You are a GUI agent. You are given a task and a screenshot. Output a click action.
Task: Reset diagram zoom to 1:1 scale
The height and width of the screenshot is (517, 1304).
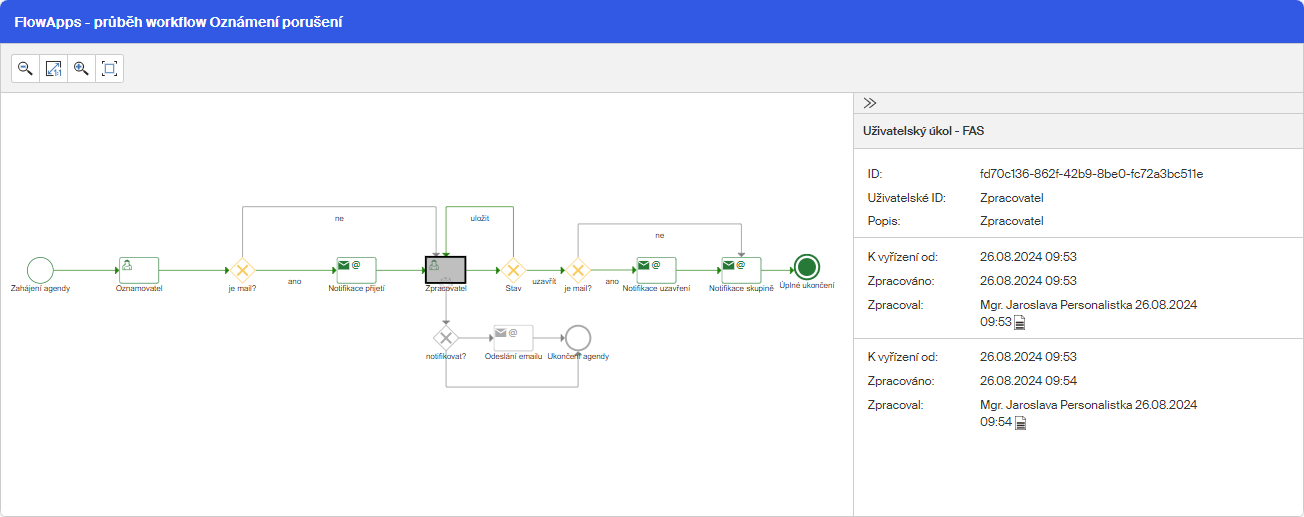(54, 69)
